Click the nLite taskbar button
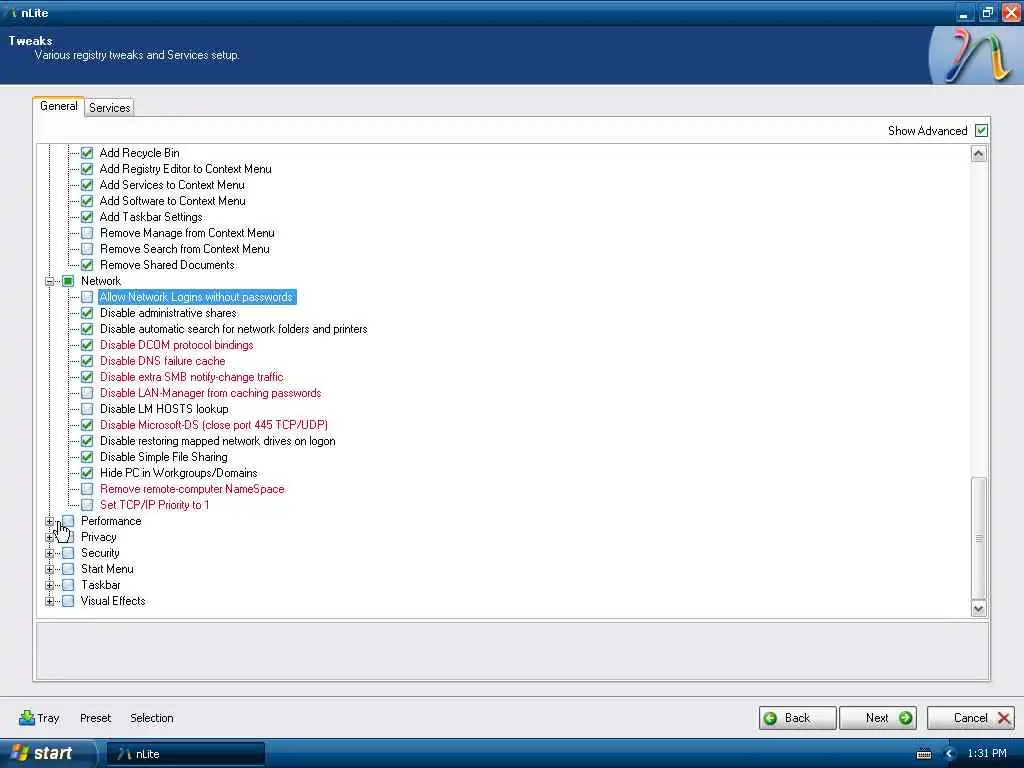 coord(185,754)
